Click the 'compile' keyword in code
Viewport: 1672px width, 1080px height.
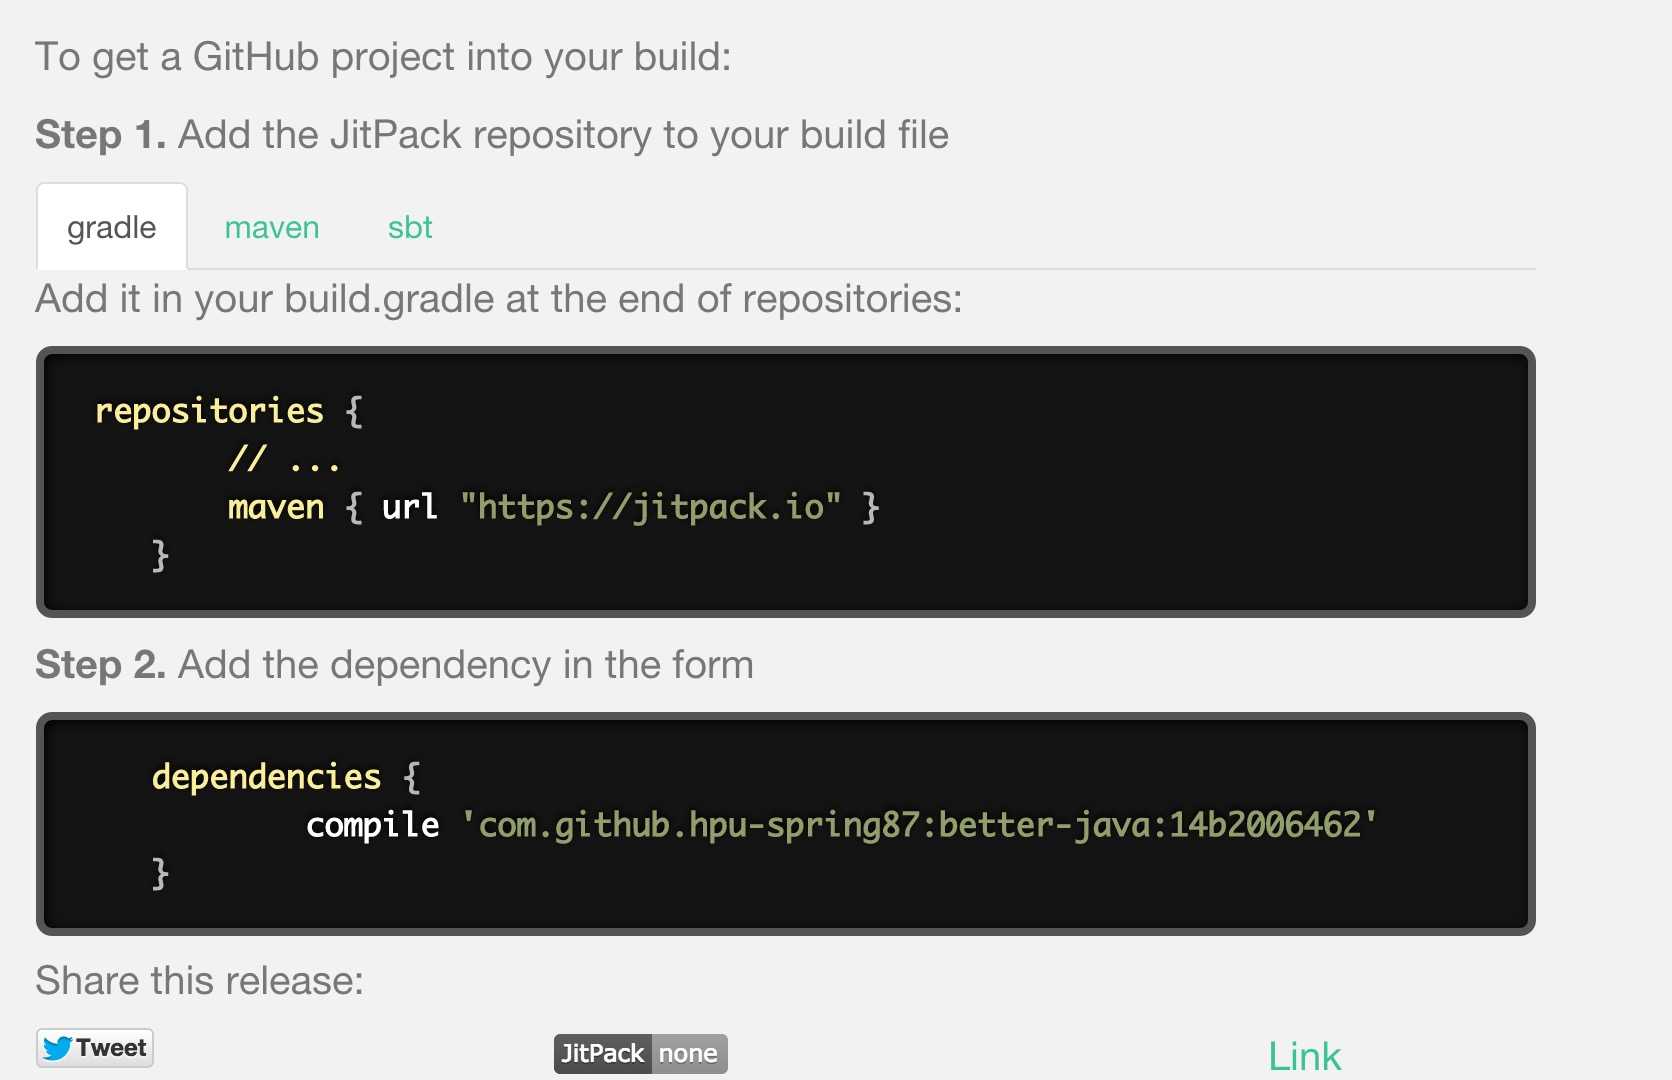pyautogui.click(x=372, y=825)
